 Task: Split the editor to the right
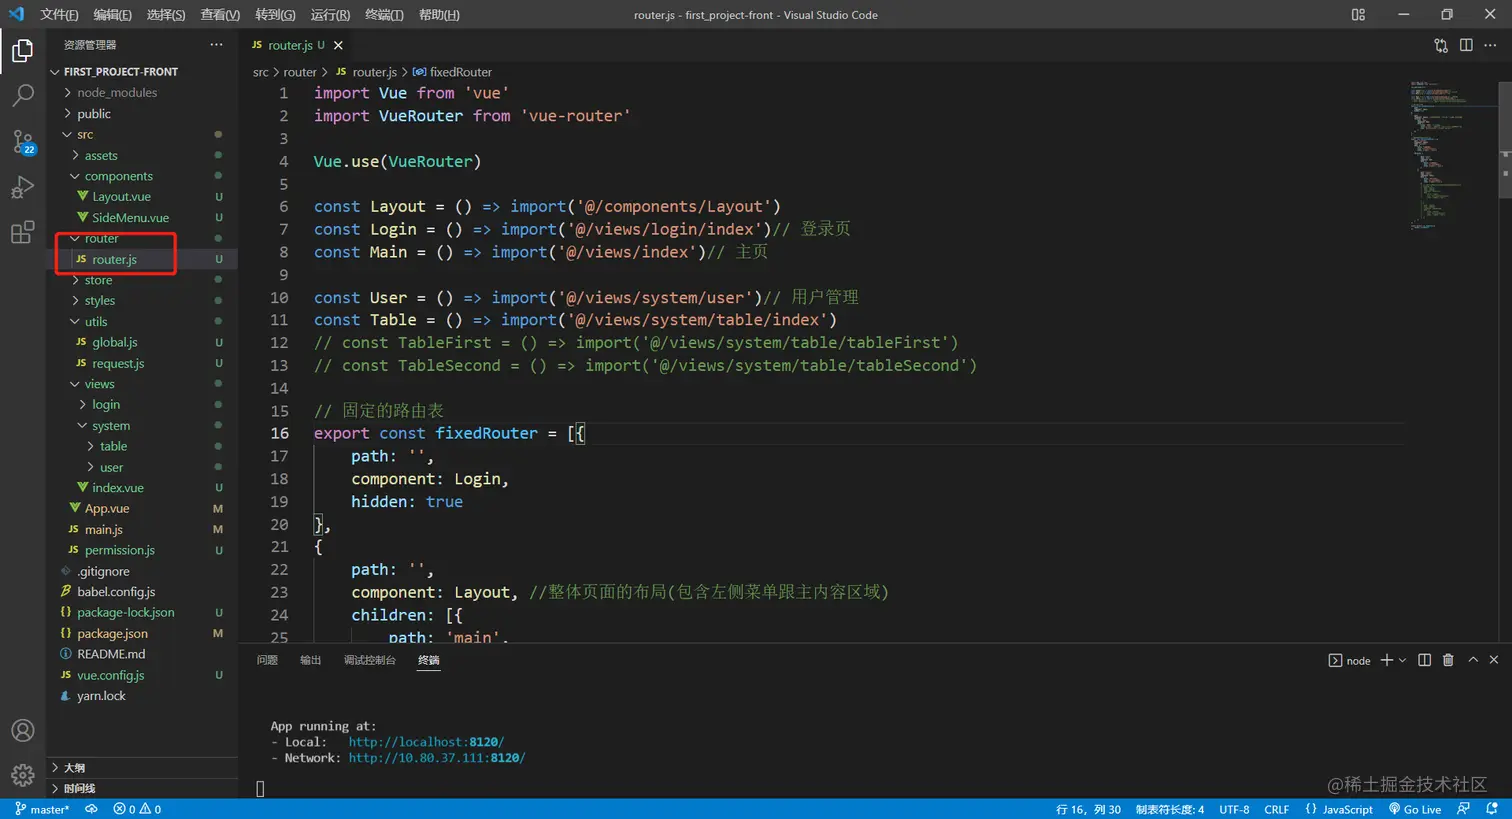[1466, 45]
